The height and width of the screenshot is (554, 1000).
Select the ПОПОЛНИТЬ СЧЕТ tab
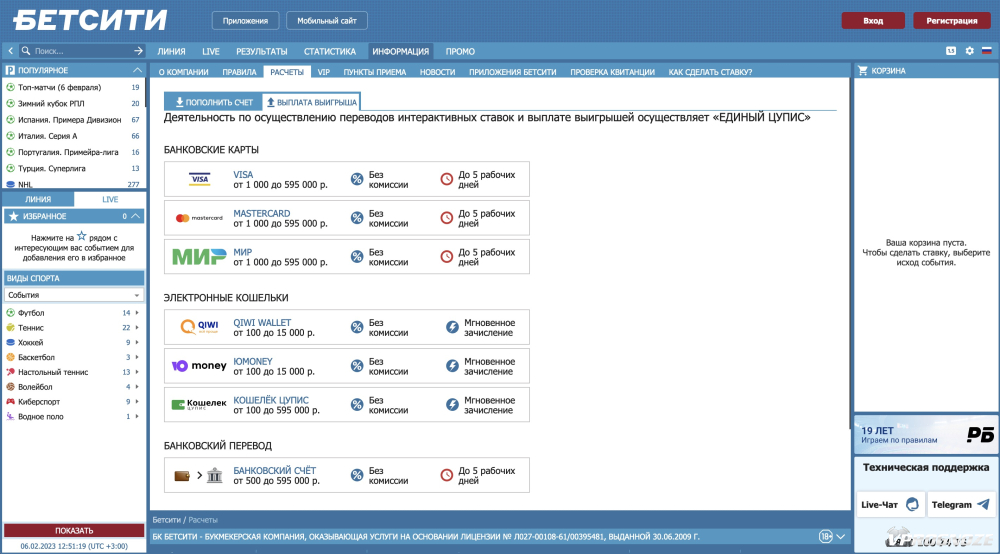(x=214, y=102)
